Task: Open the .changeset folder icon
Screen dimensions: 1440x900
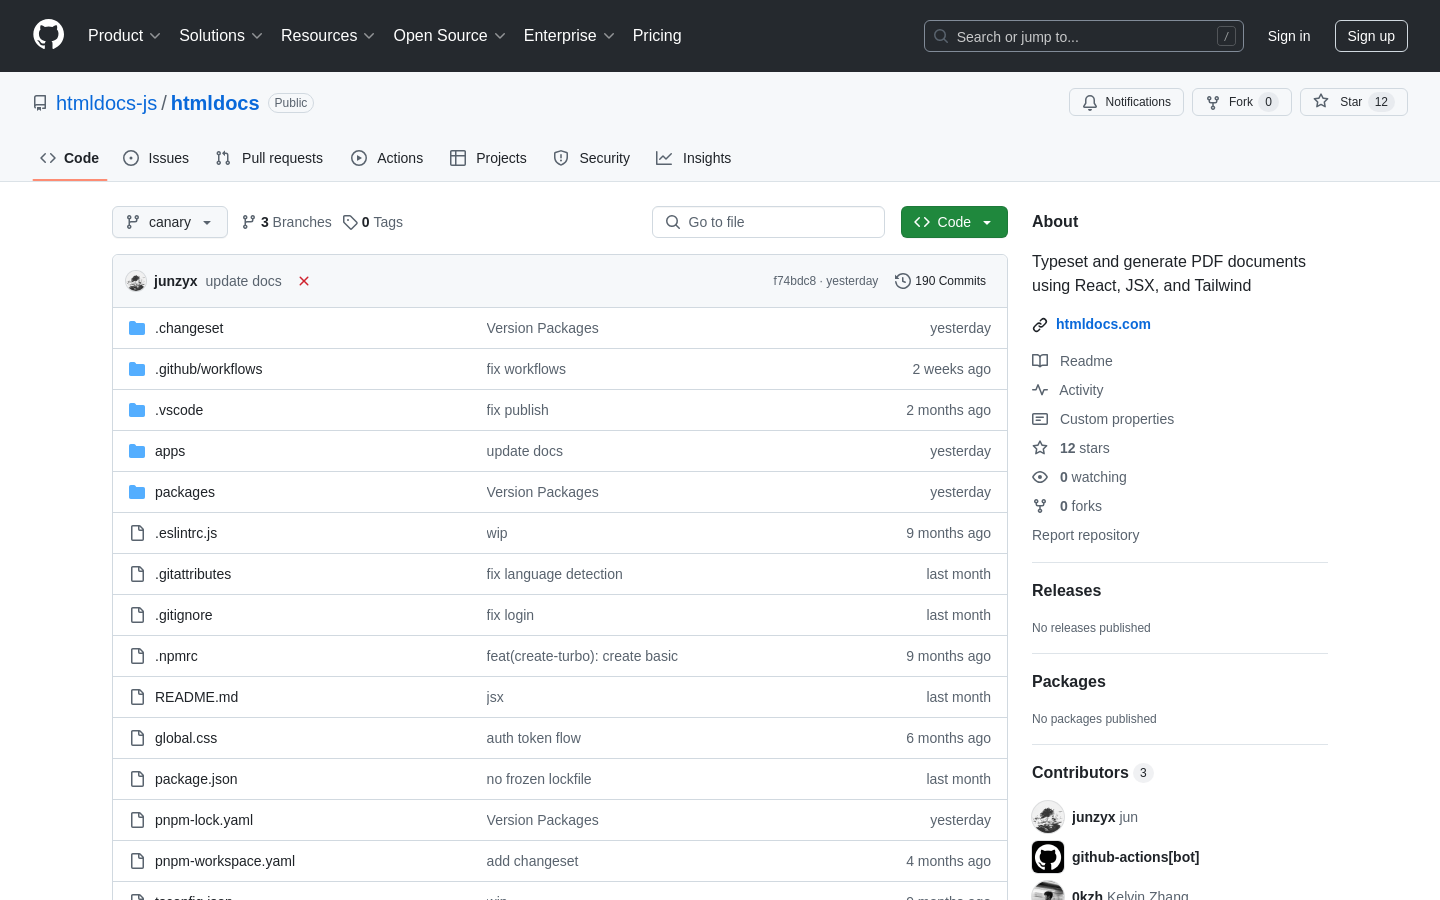Action: coord(137,328)
